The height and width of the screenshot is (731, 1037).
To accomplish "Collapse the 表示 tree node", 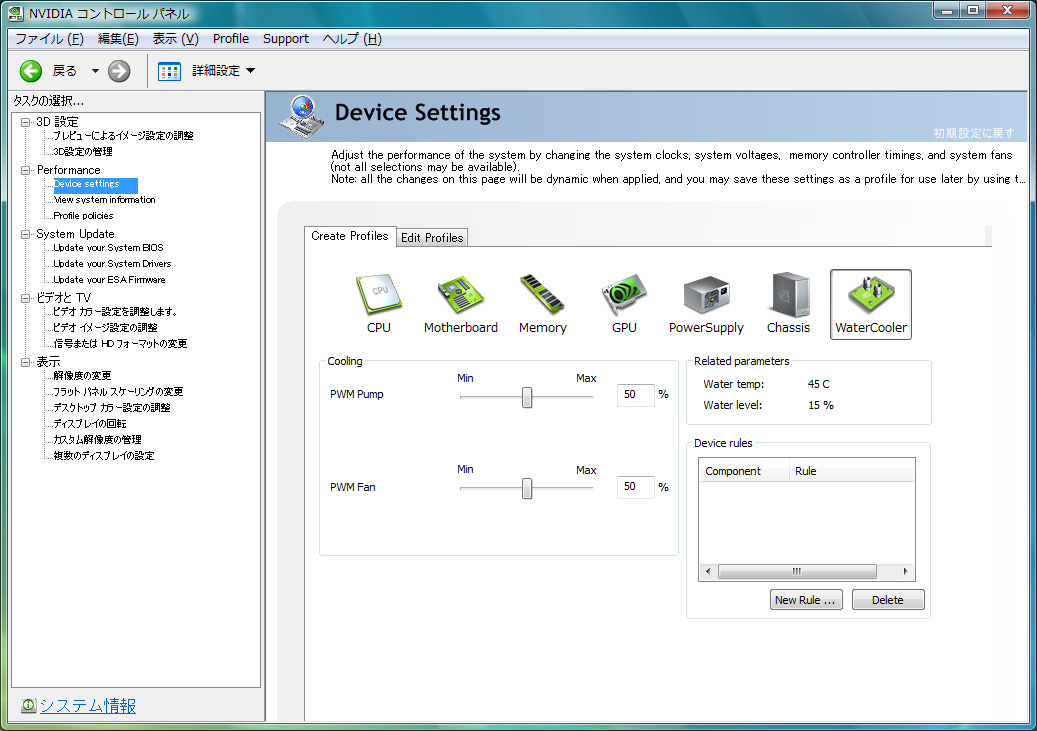I will coord(26,362).
